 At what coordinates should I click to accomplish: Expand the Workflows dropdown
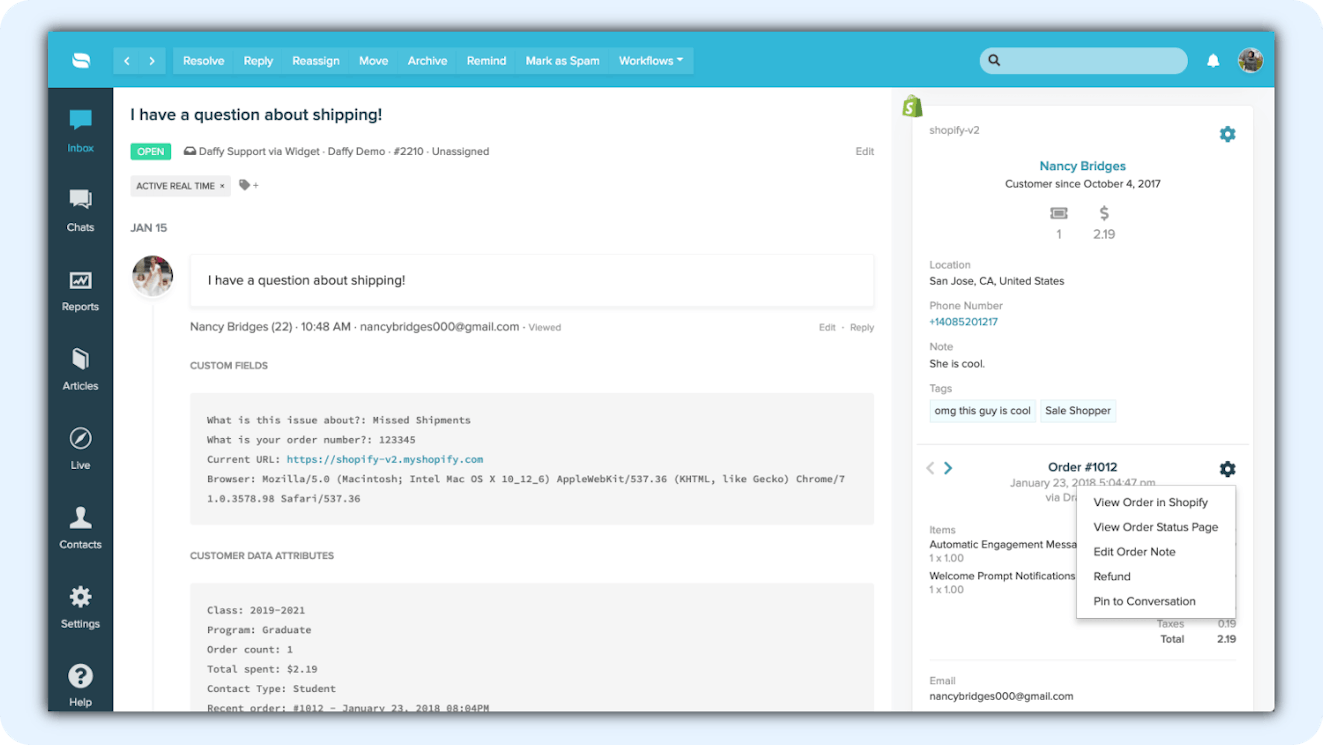coord(651,61)
